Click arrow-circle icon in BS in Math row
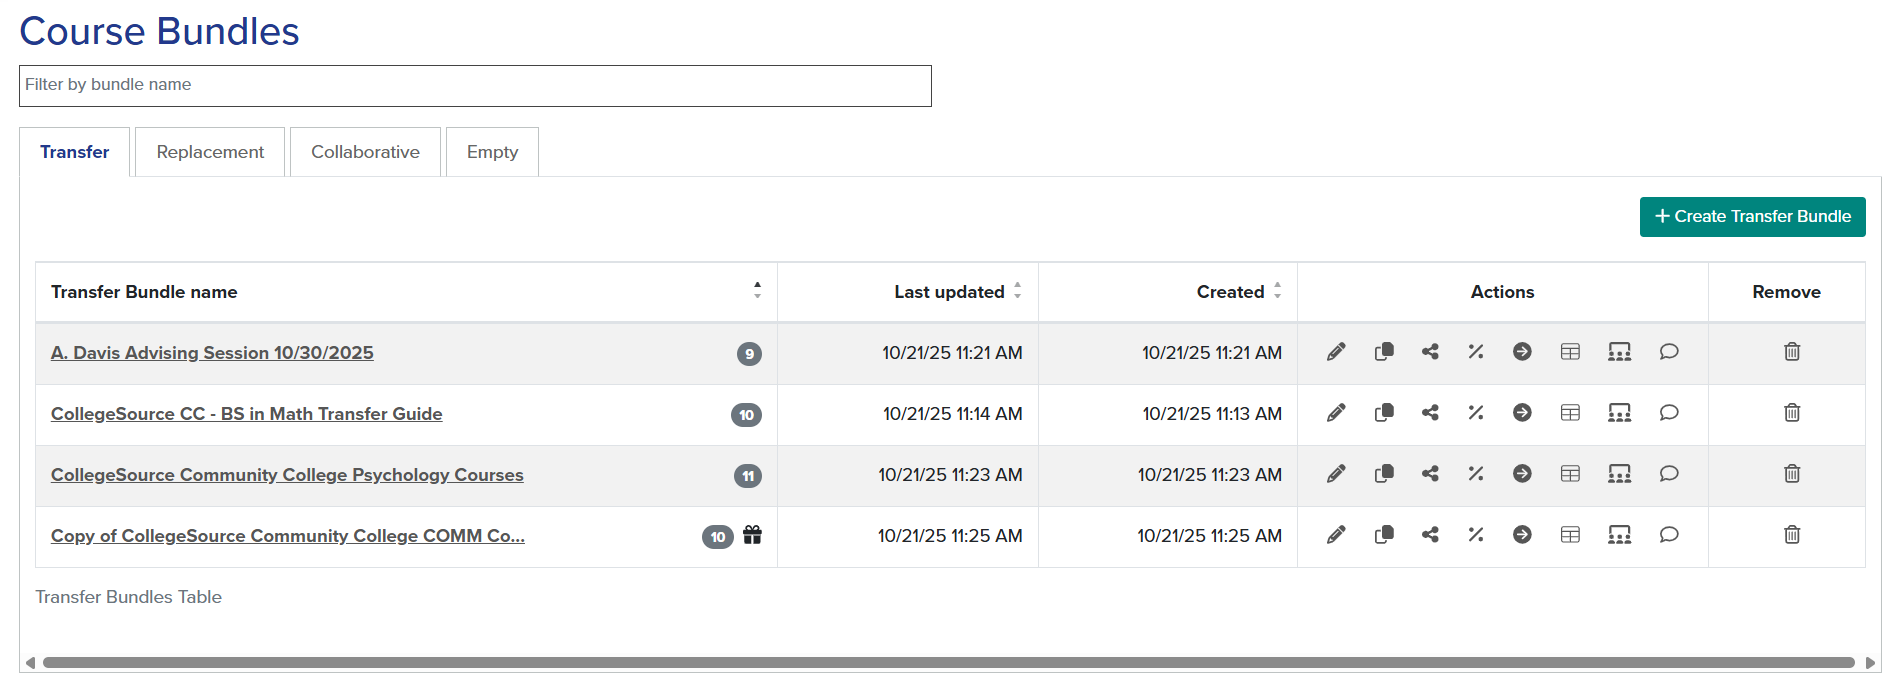The width and height of the screenshot is (1890, 682). (x=1522, y=413)
